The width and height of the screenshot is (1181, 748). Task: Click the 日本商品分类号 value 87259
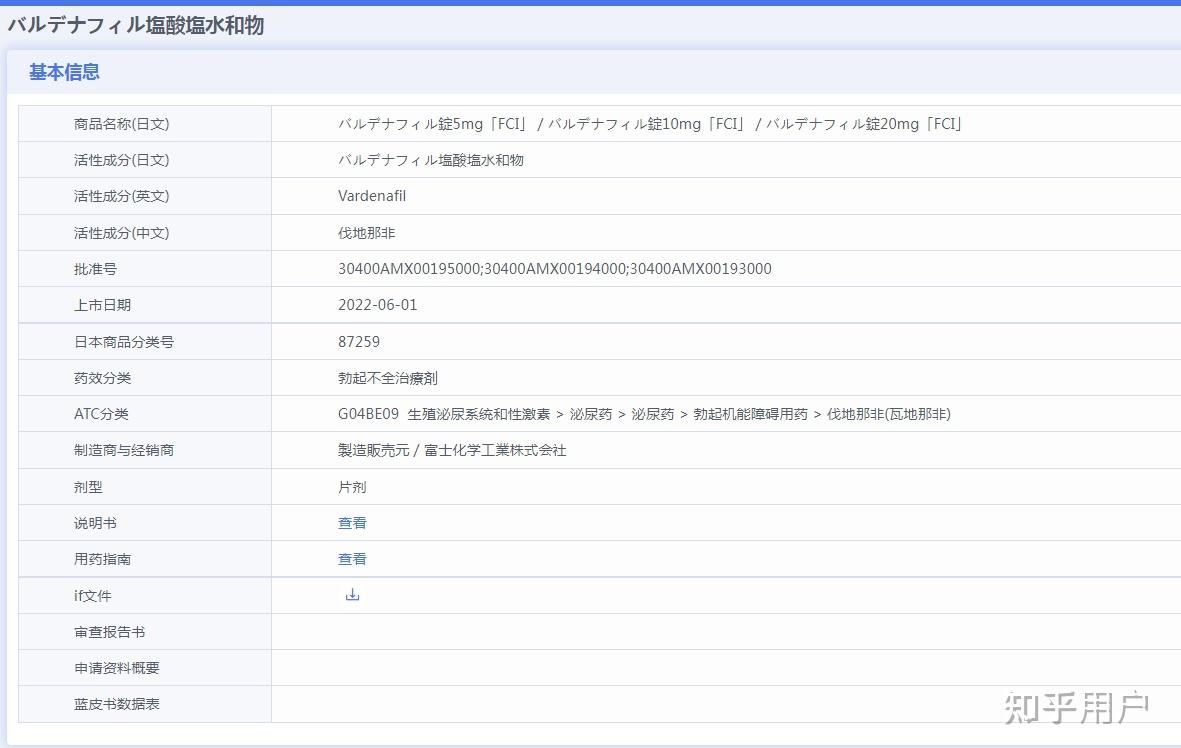click(x=359, y=342)
